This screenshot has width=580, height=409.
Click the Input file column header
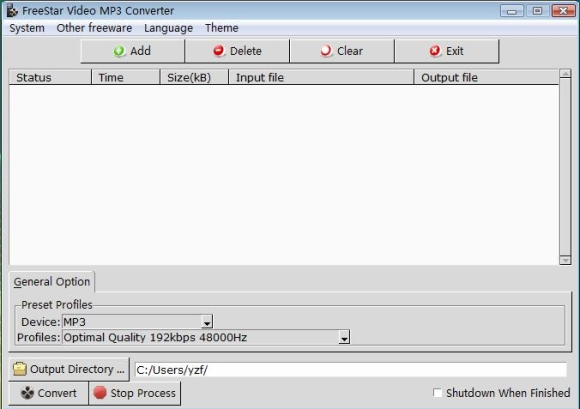coord(321,77)
